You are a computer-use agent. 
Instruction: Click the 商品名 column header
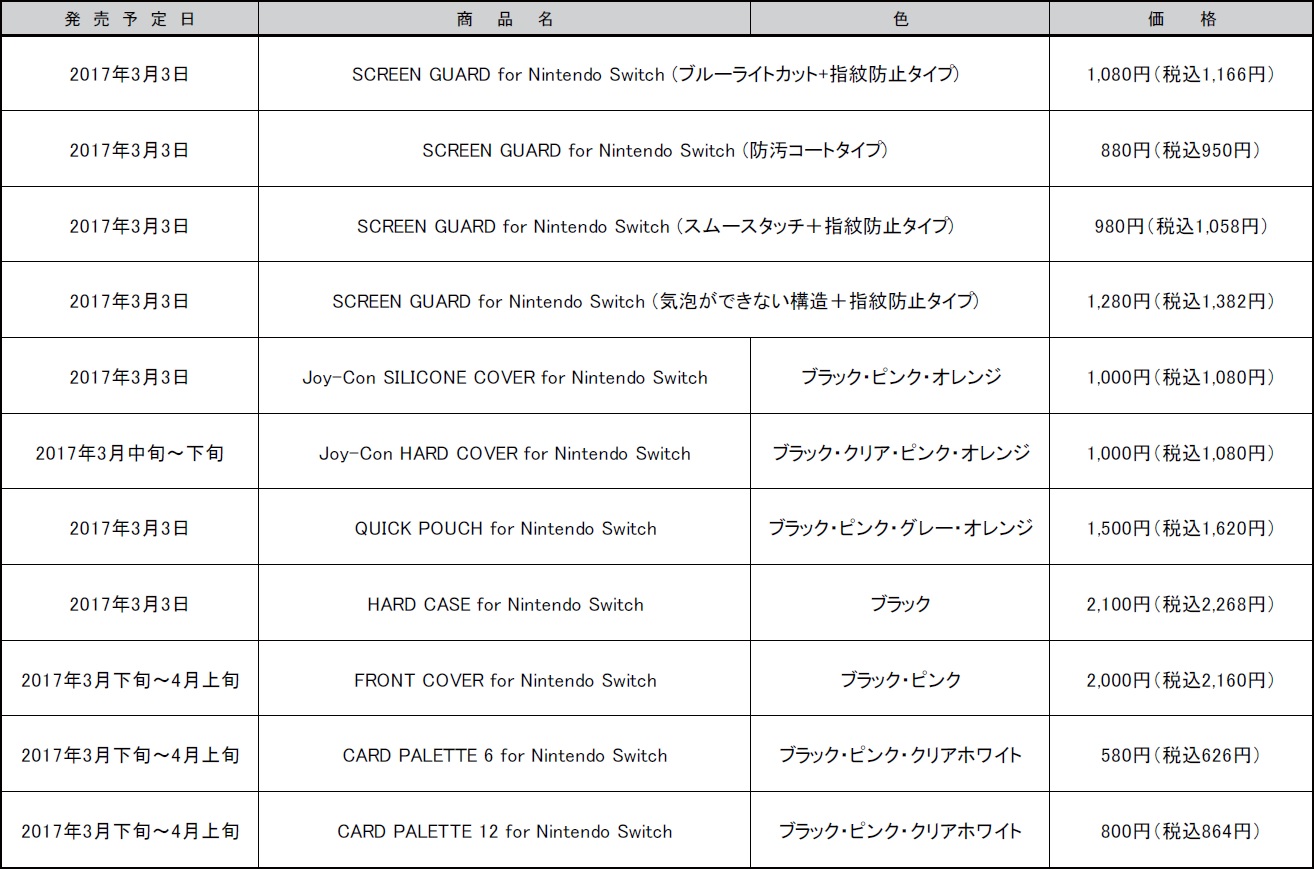[504, 19]
